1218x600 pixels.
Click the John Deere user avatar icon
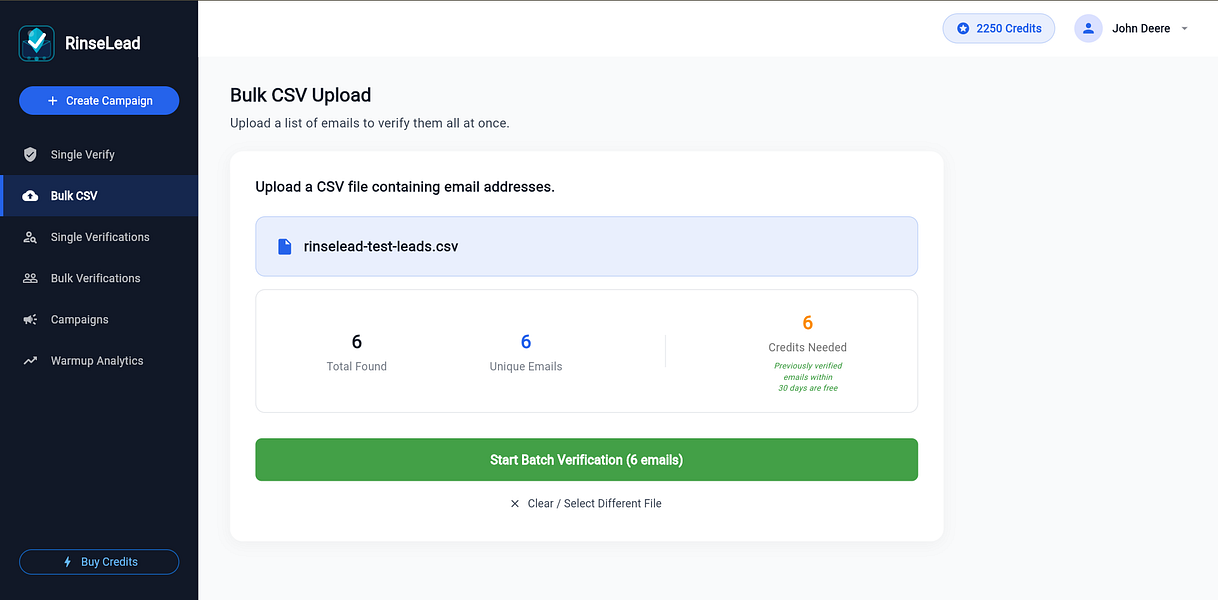click(1088, 28)
